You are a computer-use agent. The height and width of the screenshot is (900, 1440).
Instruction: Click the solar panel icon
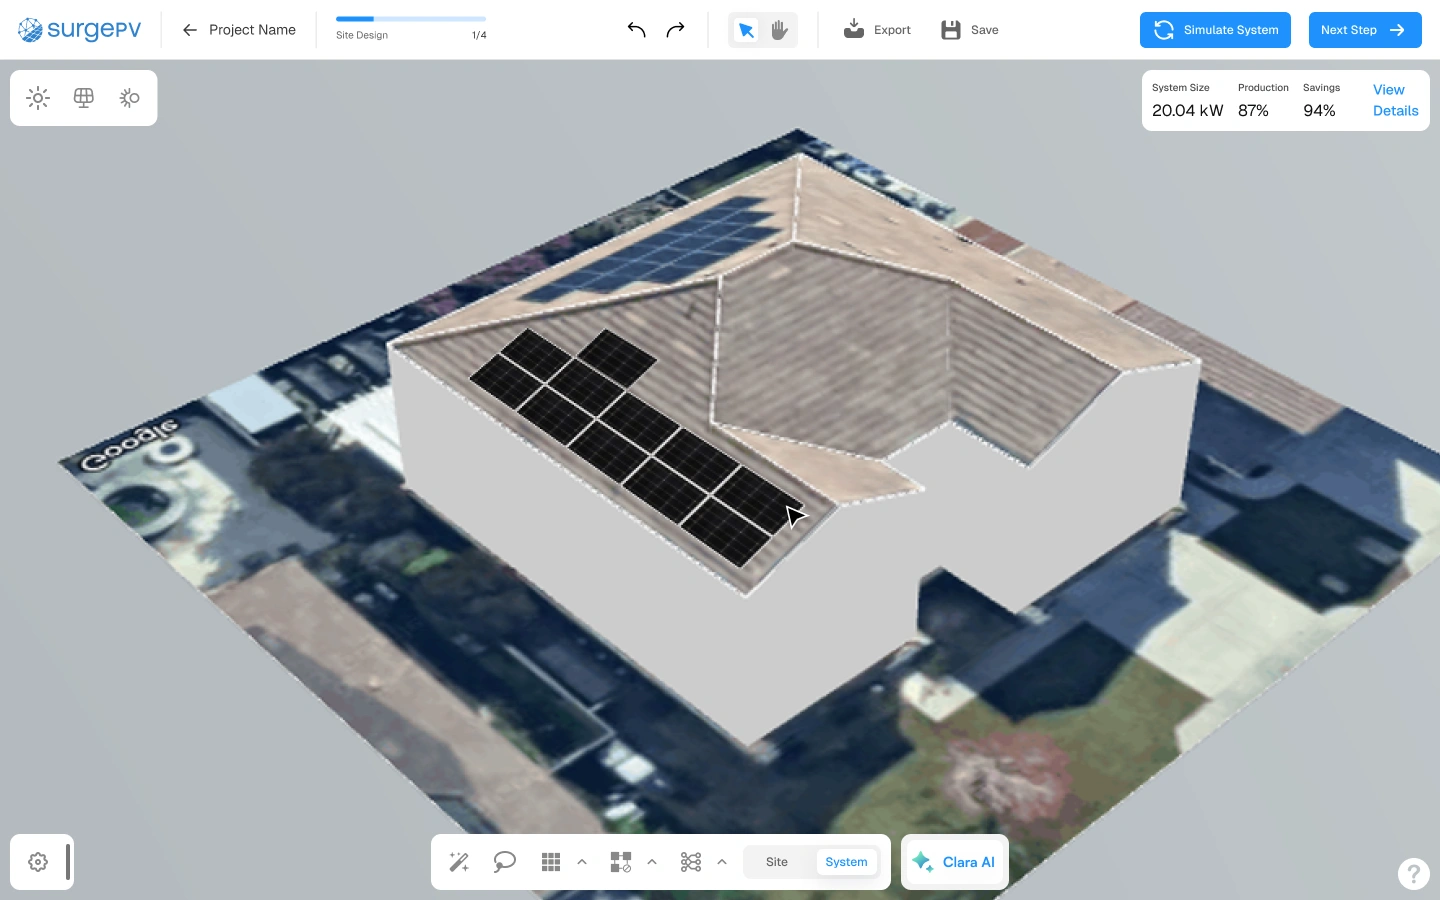[84, 98]
